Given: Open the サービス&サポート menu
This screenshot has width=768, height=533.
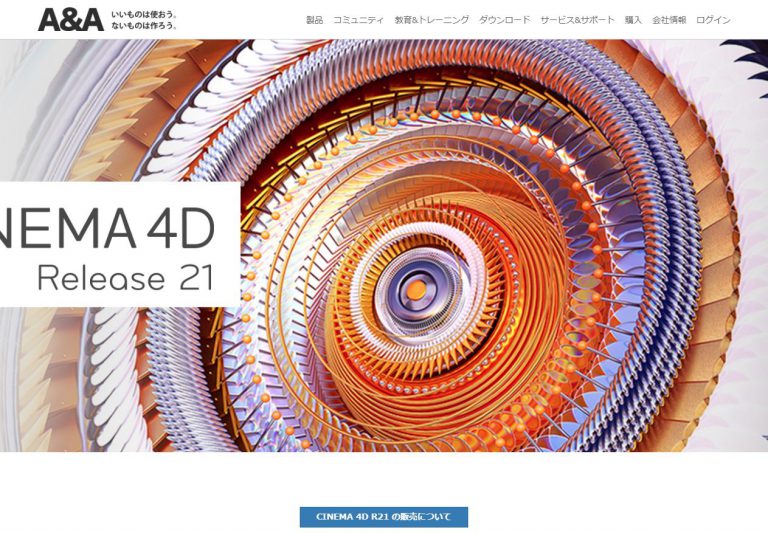Looking at the screenshot, I should click(577, 20).
